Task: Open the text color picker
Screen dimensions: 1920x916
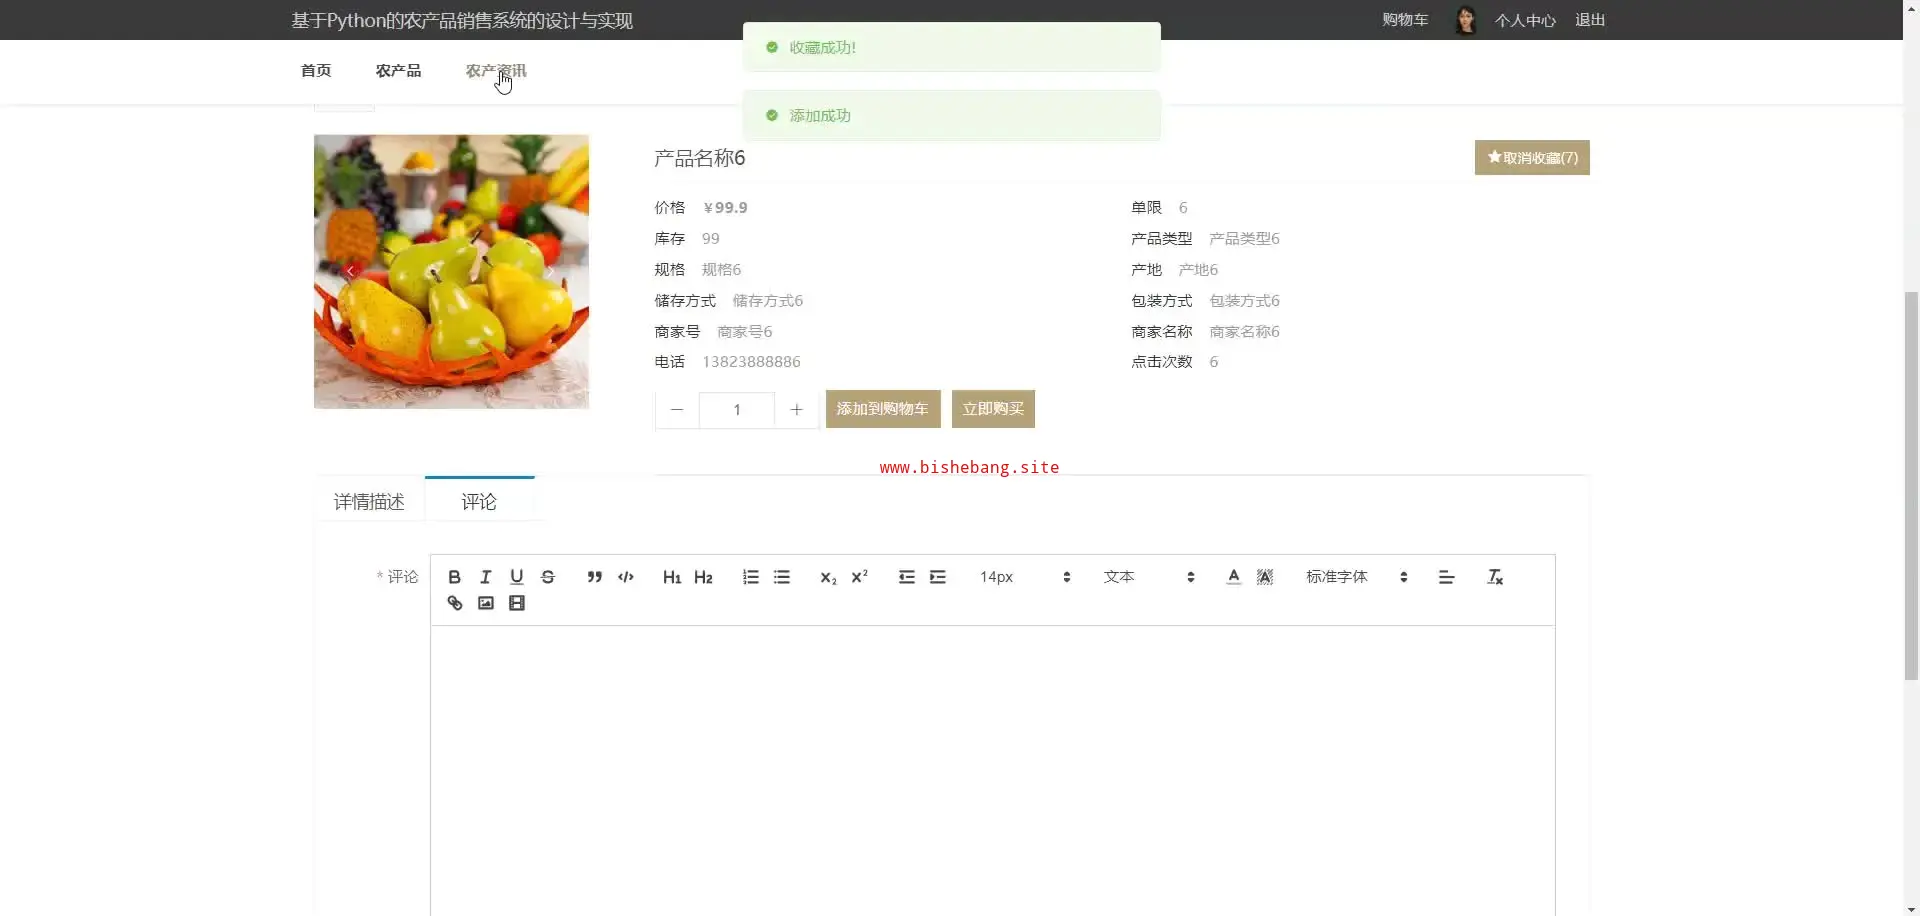Action: [x=1233, y=577]
